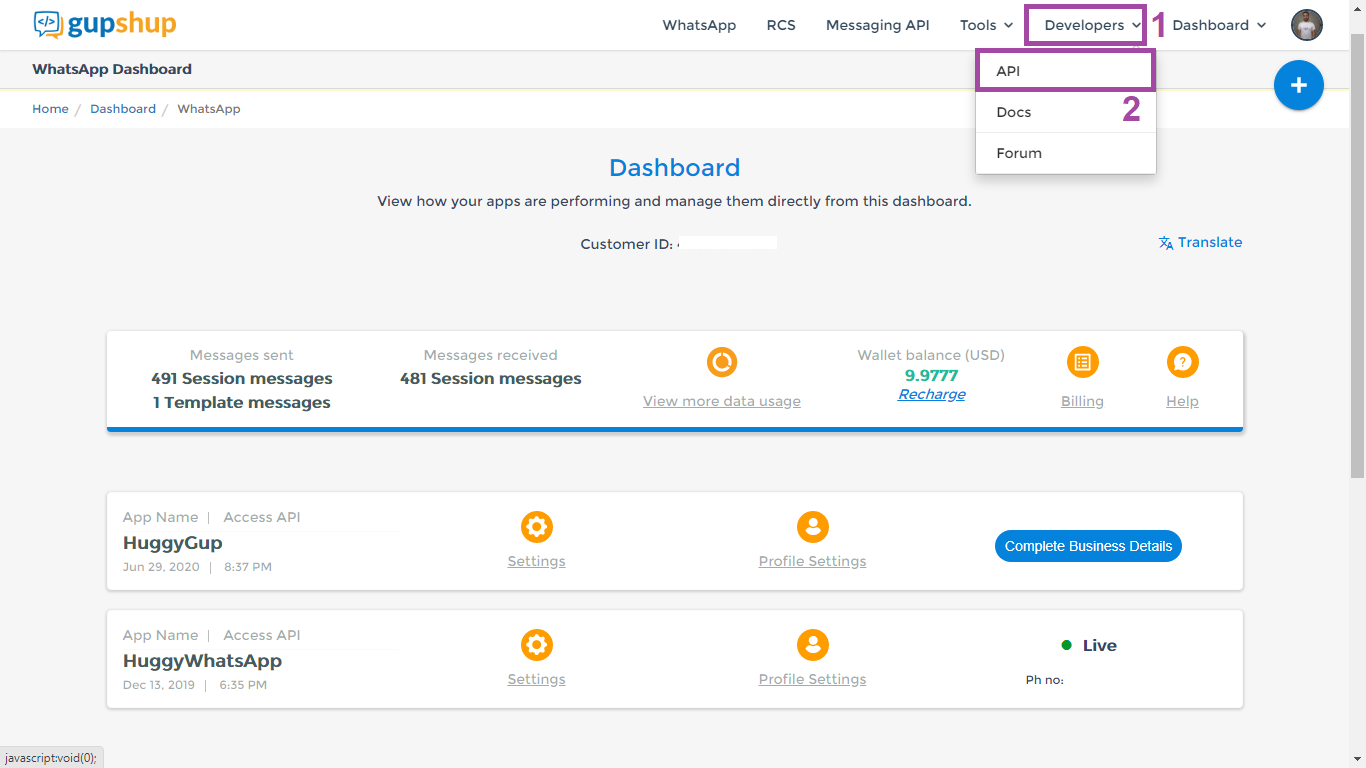Open the user avatar profile picture

click(1307, 25)
